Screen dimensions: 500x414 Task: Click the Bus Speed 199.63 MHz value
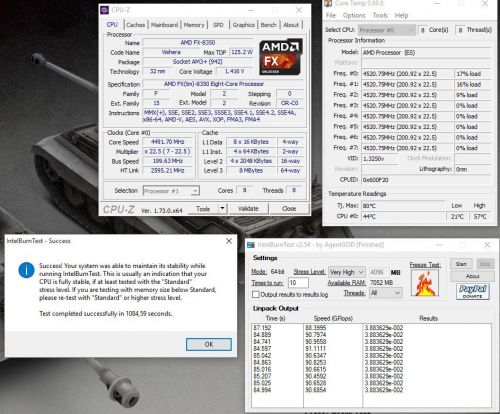pyautogui.click(x=168, y=161)
